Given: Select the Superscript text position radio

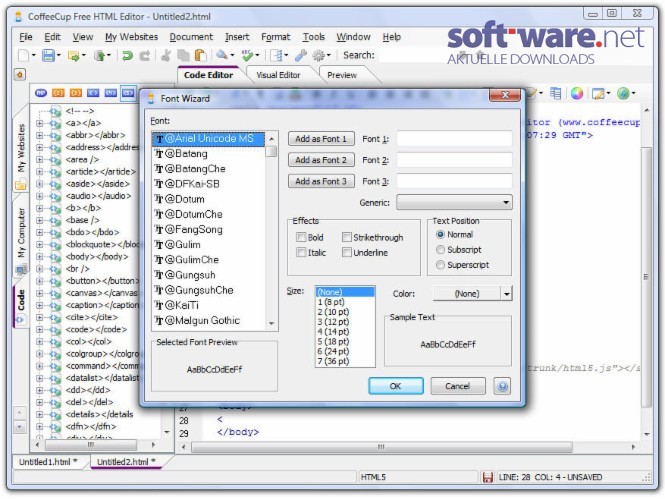Looking at the screenshot, I should [440, 265].
